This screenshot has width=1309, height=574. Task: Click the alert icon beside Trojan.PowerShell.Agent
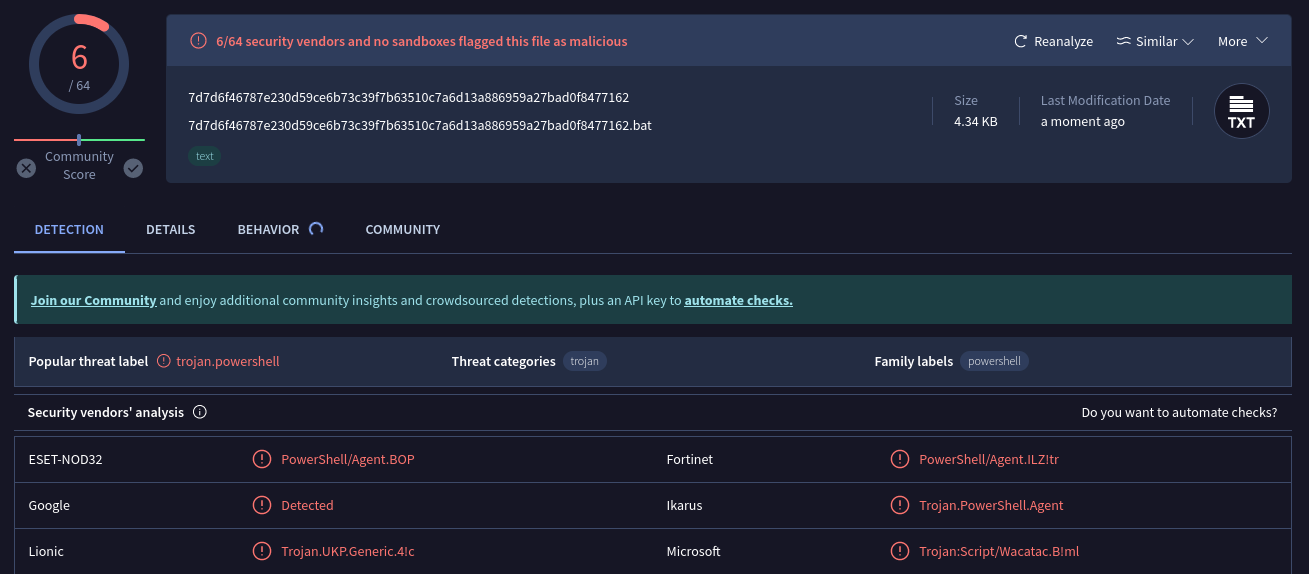(x=900, y=505)
